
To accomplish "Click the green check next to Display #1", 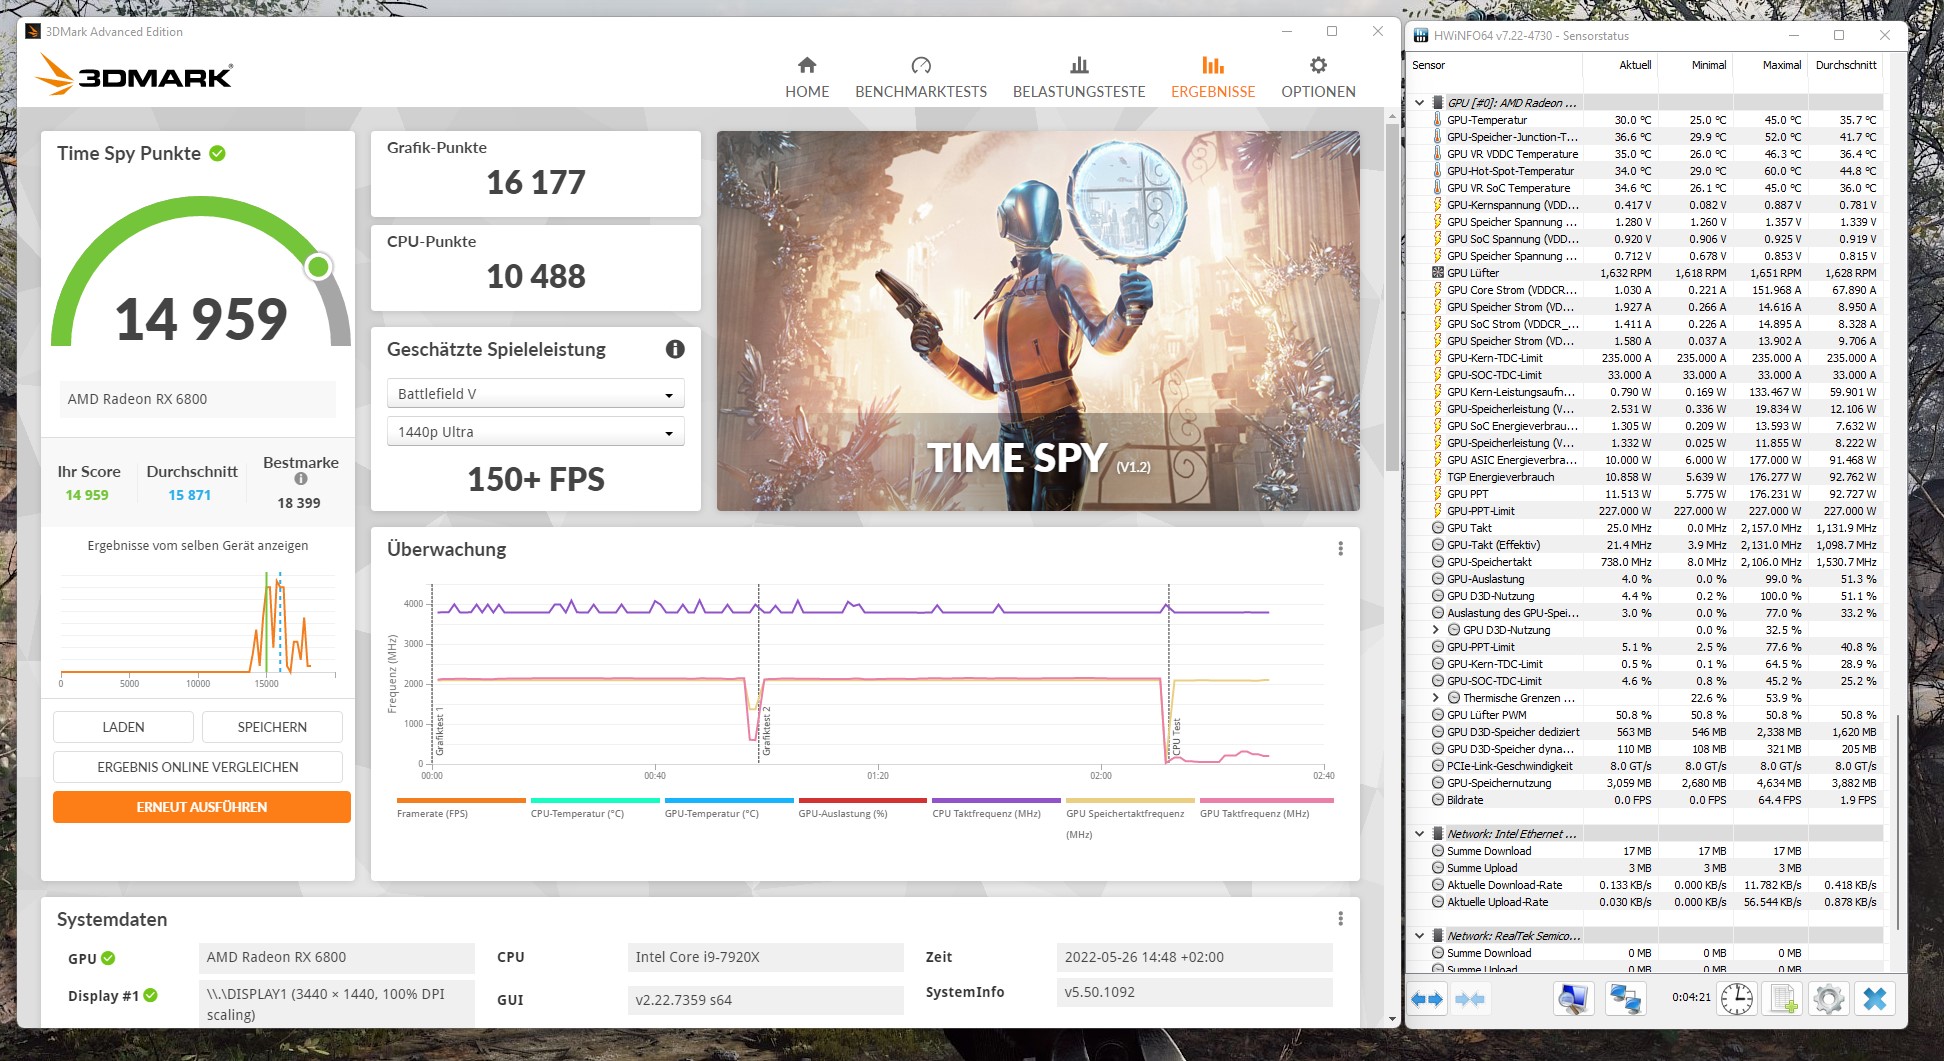I will tap(151, 995).
